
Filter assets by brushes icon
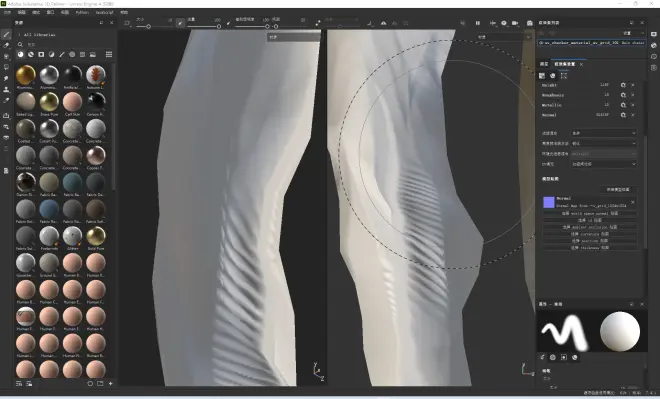point(62,54)
